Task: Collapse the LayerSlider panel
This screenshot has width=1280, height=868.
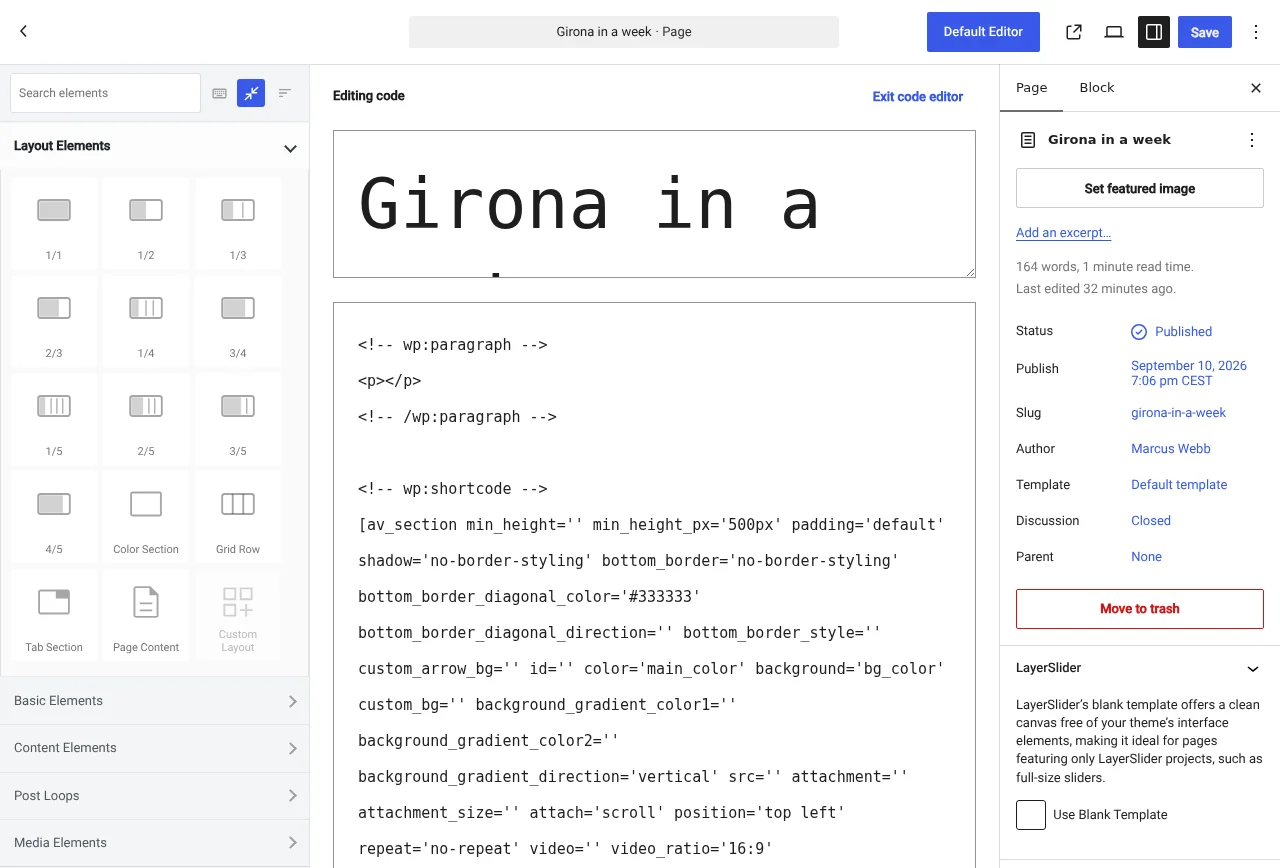Action: click(1140, 668)
